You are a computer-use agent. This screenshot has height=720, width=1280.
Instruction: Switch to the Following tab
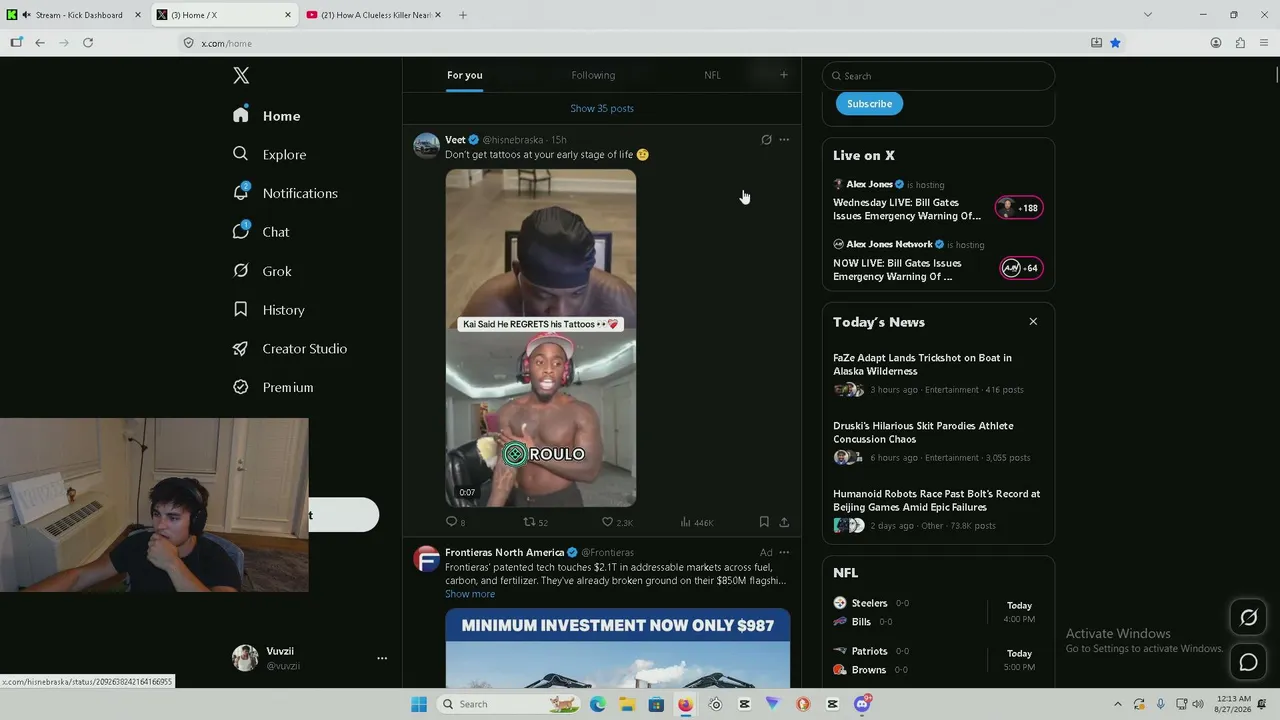(593, 75)
